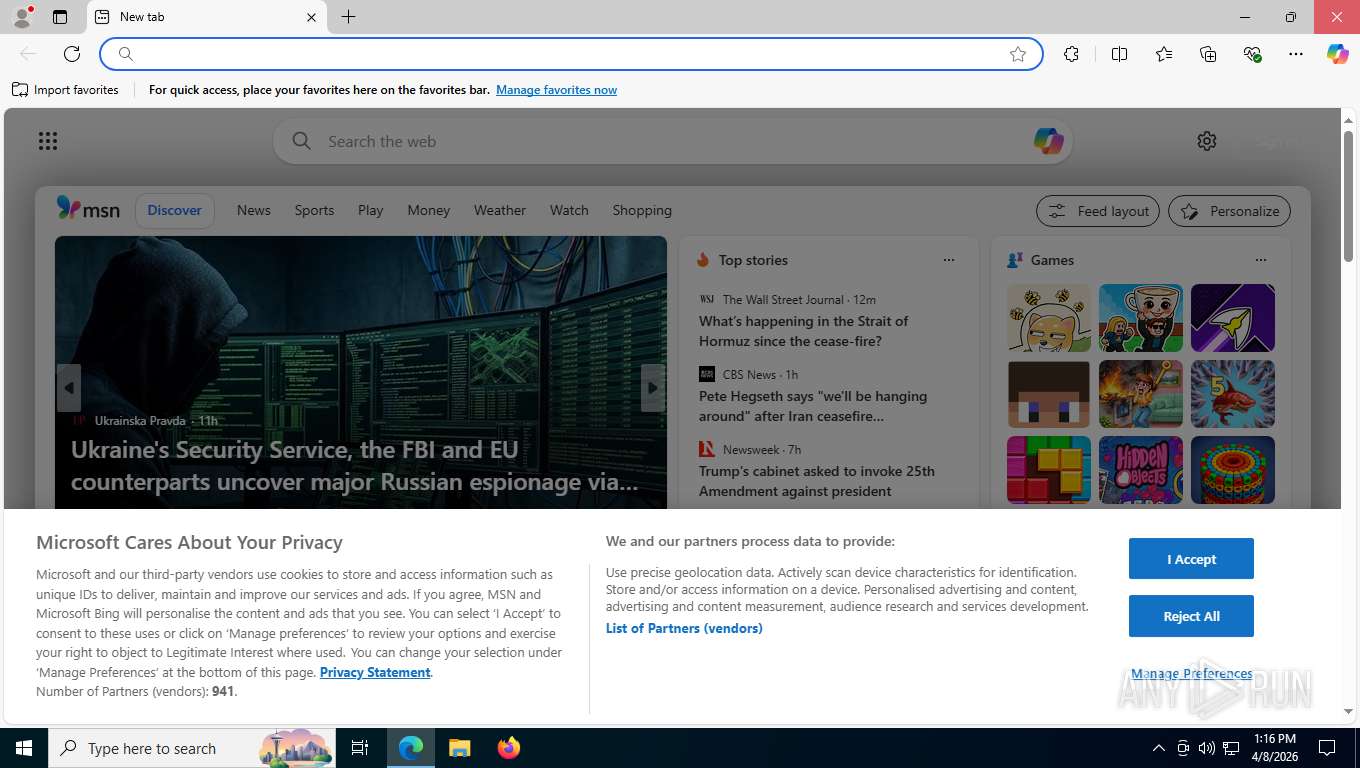Screen dimensions: 1360x768
Task: Open the volume icon in system tray
Action: coord(1207,748)
